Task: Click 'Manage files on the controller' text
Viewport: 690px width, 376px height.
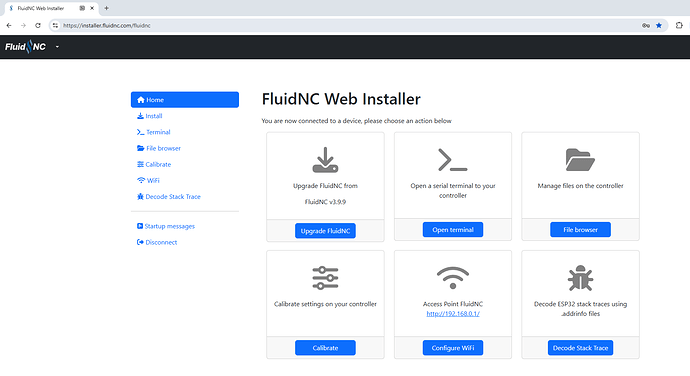Action: coord(580,186)
